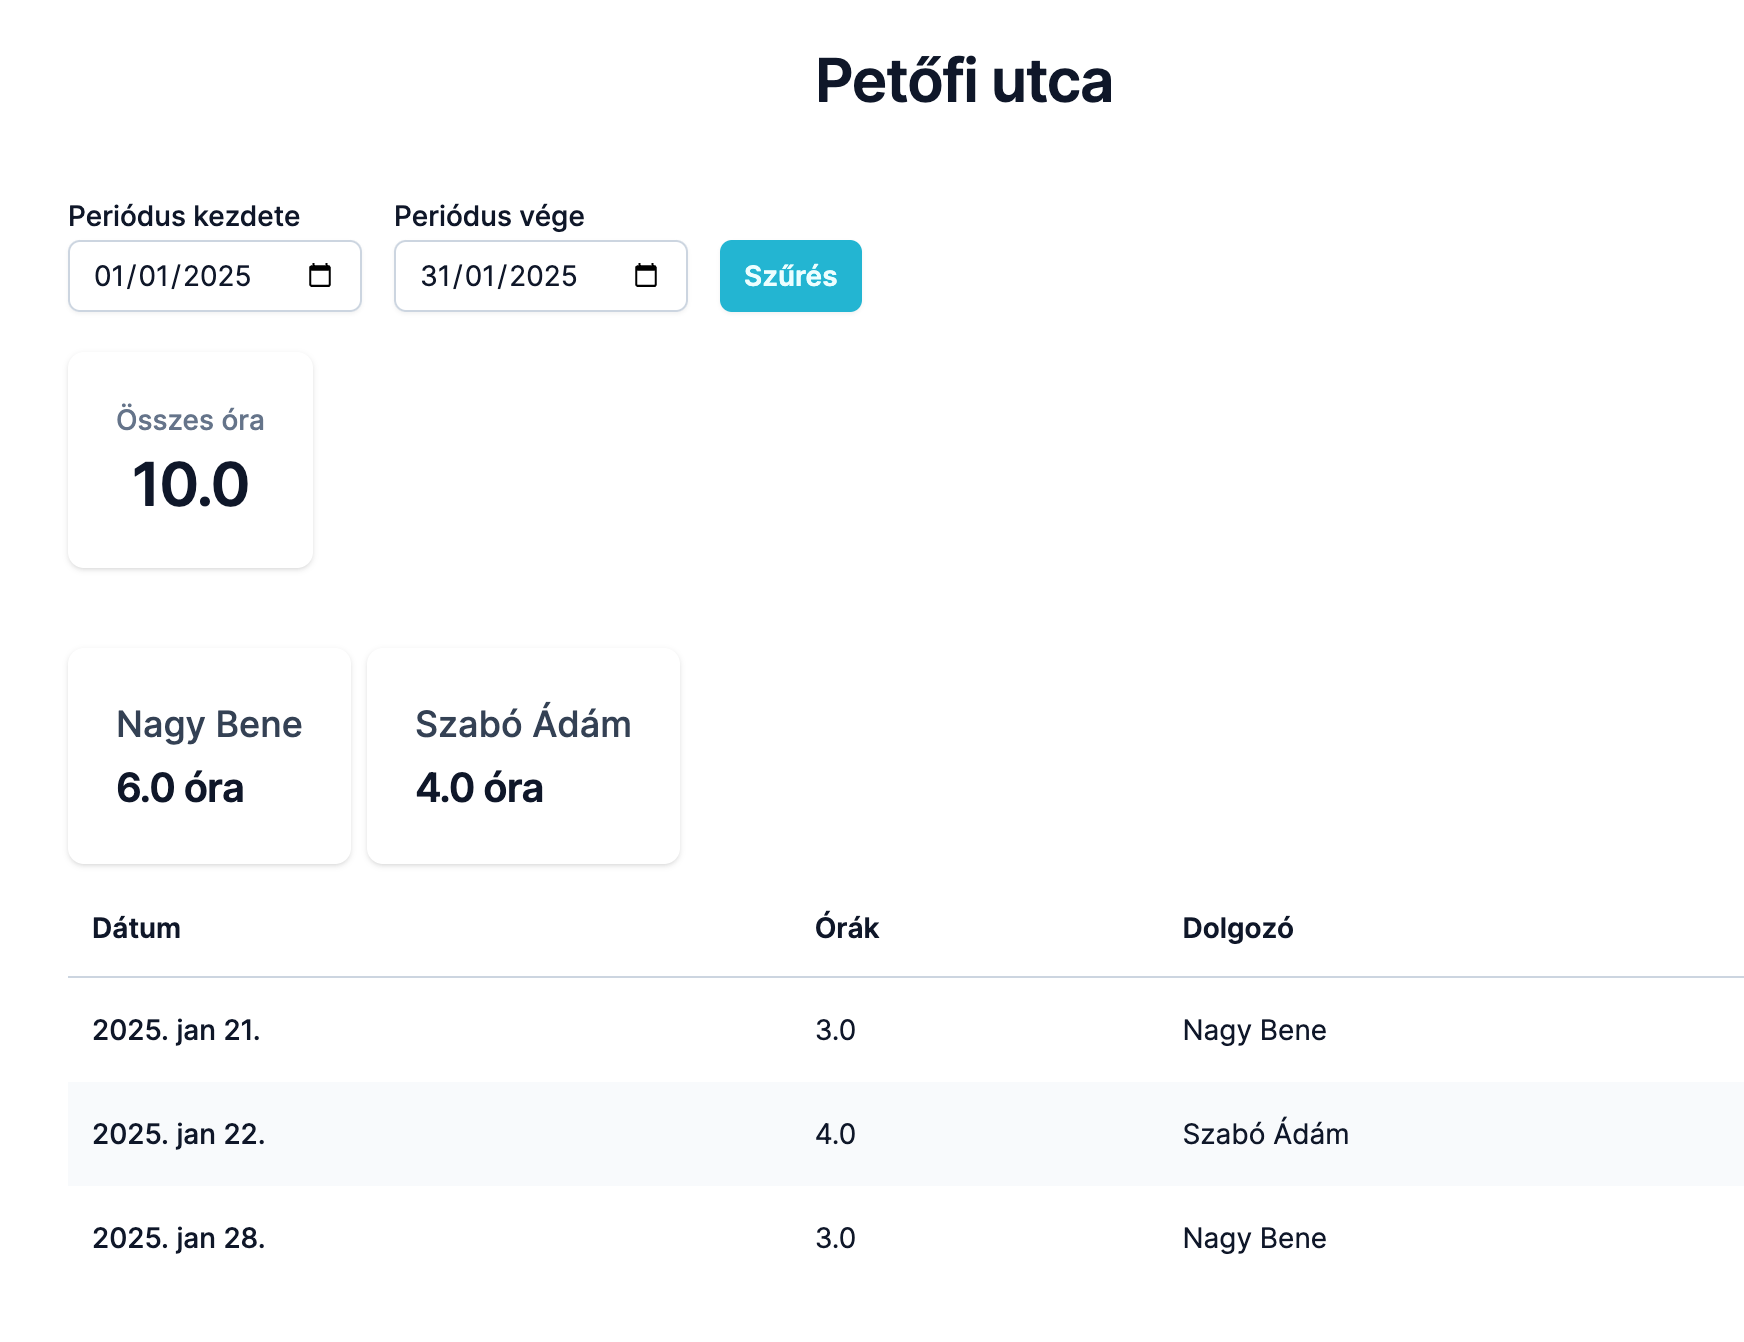Select the Nagy Bene hours card
The image size is (1744, 1342).
208,756
